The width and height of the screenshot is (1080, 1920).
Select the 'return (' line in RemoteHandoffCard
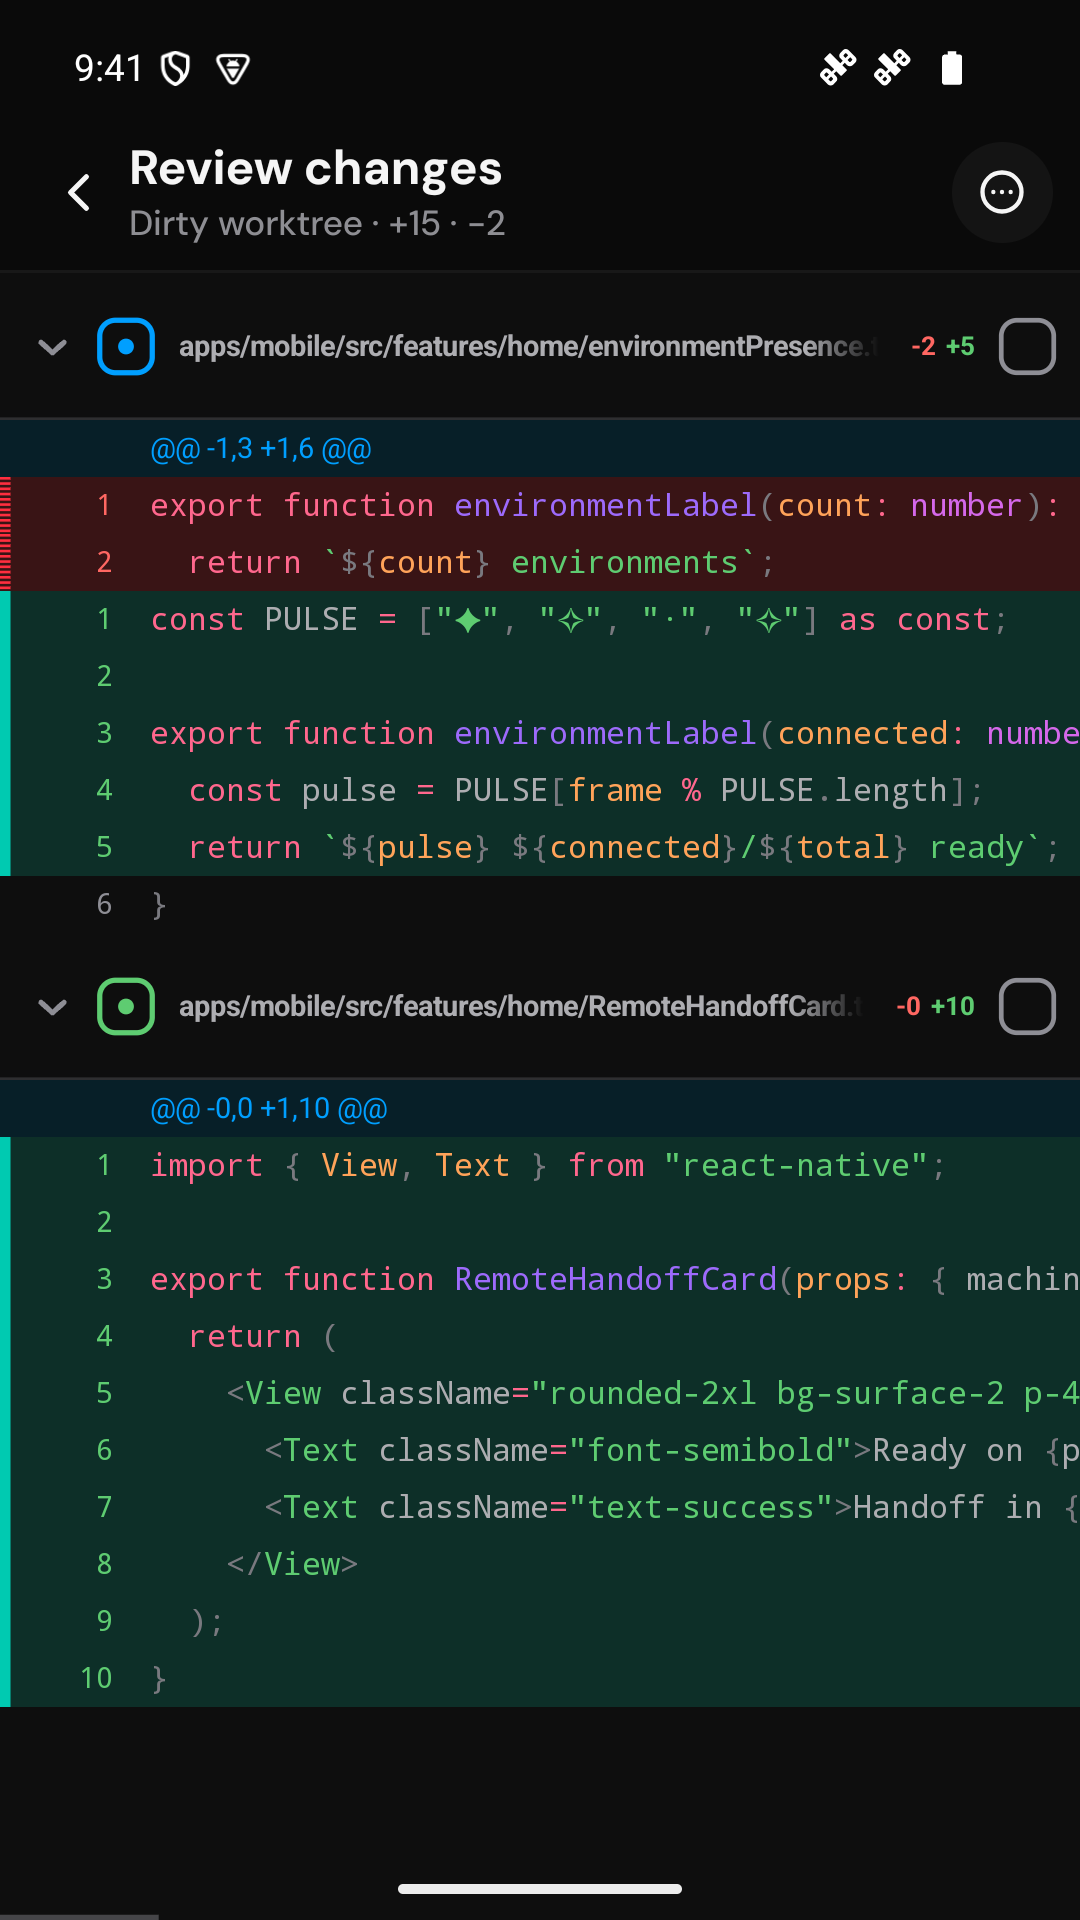540,1336
